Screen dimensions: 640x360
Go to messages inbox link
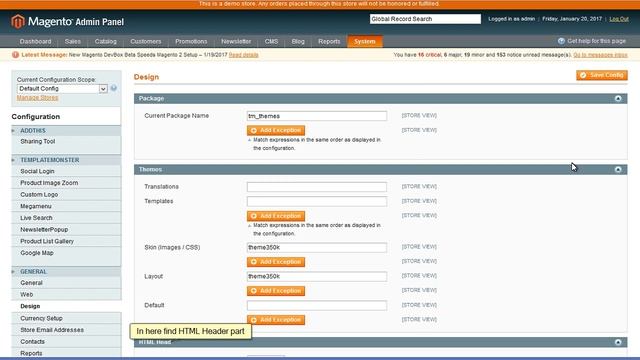pyautogui.click(x=600, y=55)
